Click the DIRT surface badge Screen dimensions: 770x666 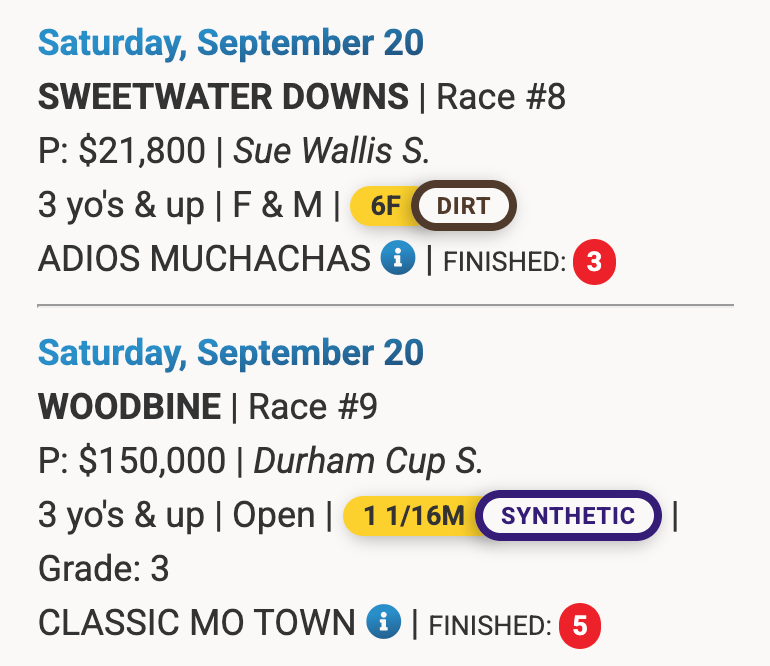pos(463,206)
